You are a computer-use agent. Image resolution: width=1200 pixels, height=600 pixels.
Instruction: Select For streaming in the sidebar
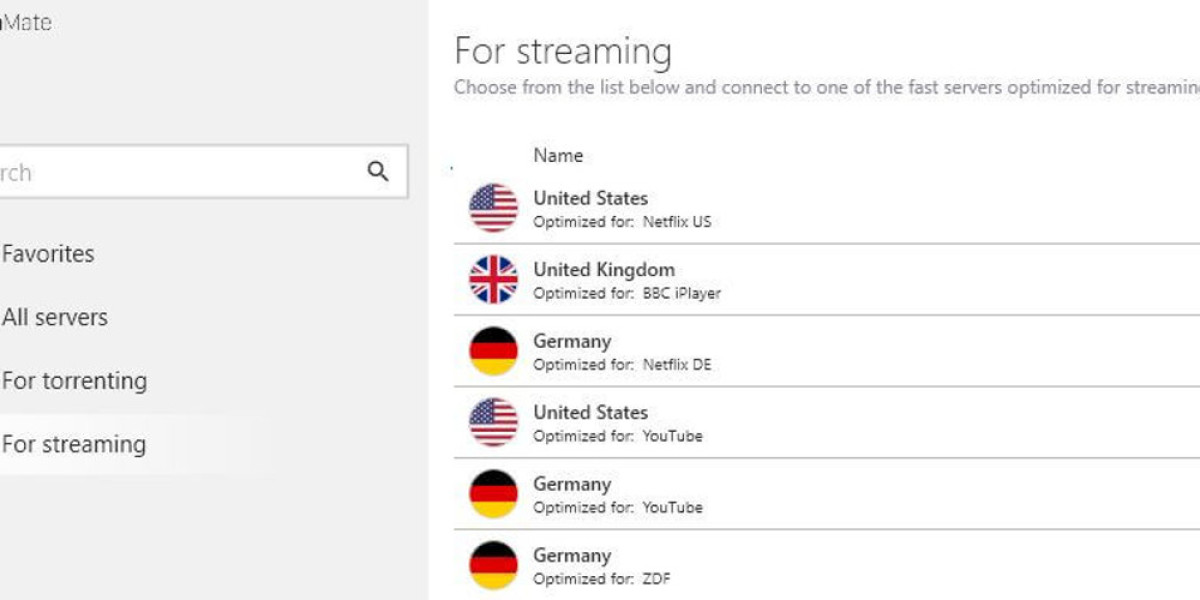point(74,444)
